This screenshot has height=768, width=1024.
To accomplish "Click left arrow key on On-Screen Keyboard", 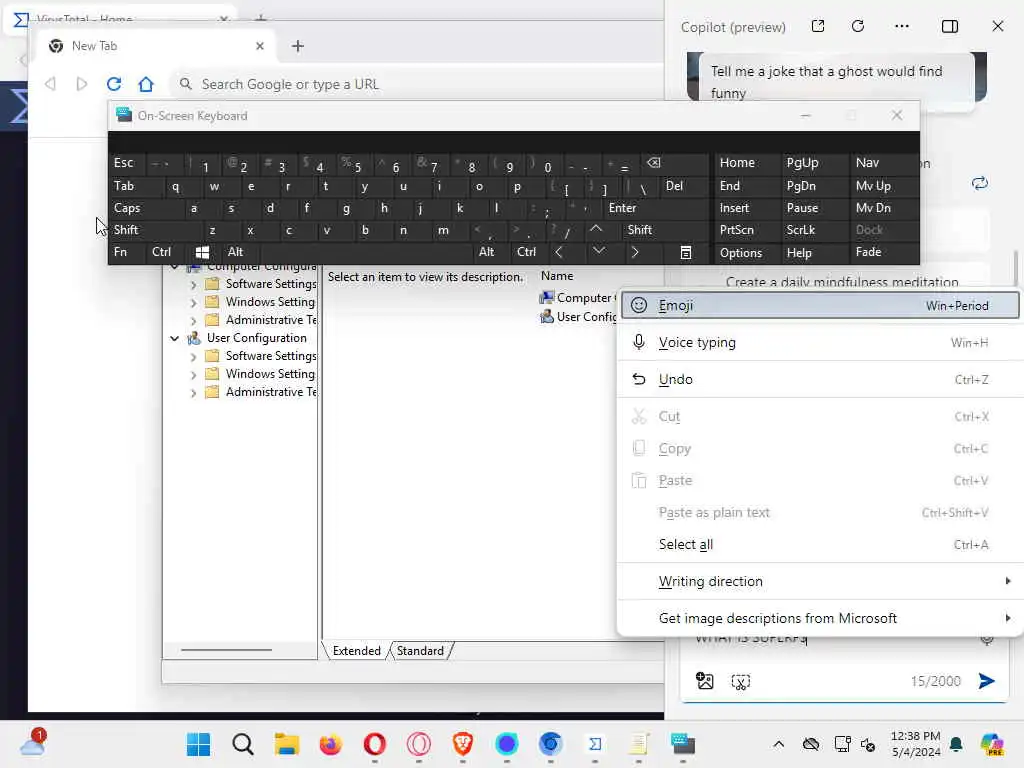I will coord(559,252).
